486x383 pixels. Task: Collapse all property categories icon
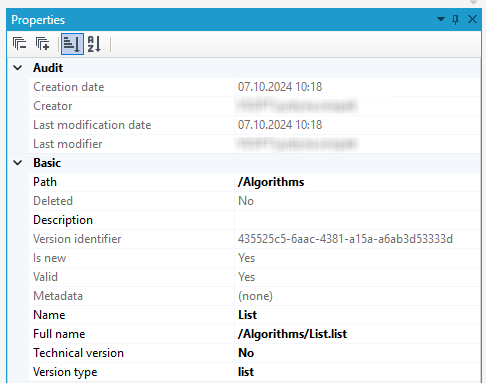(19, 44)
